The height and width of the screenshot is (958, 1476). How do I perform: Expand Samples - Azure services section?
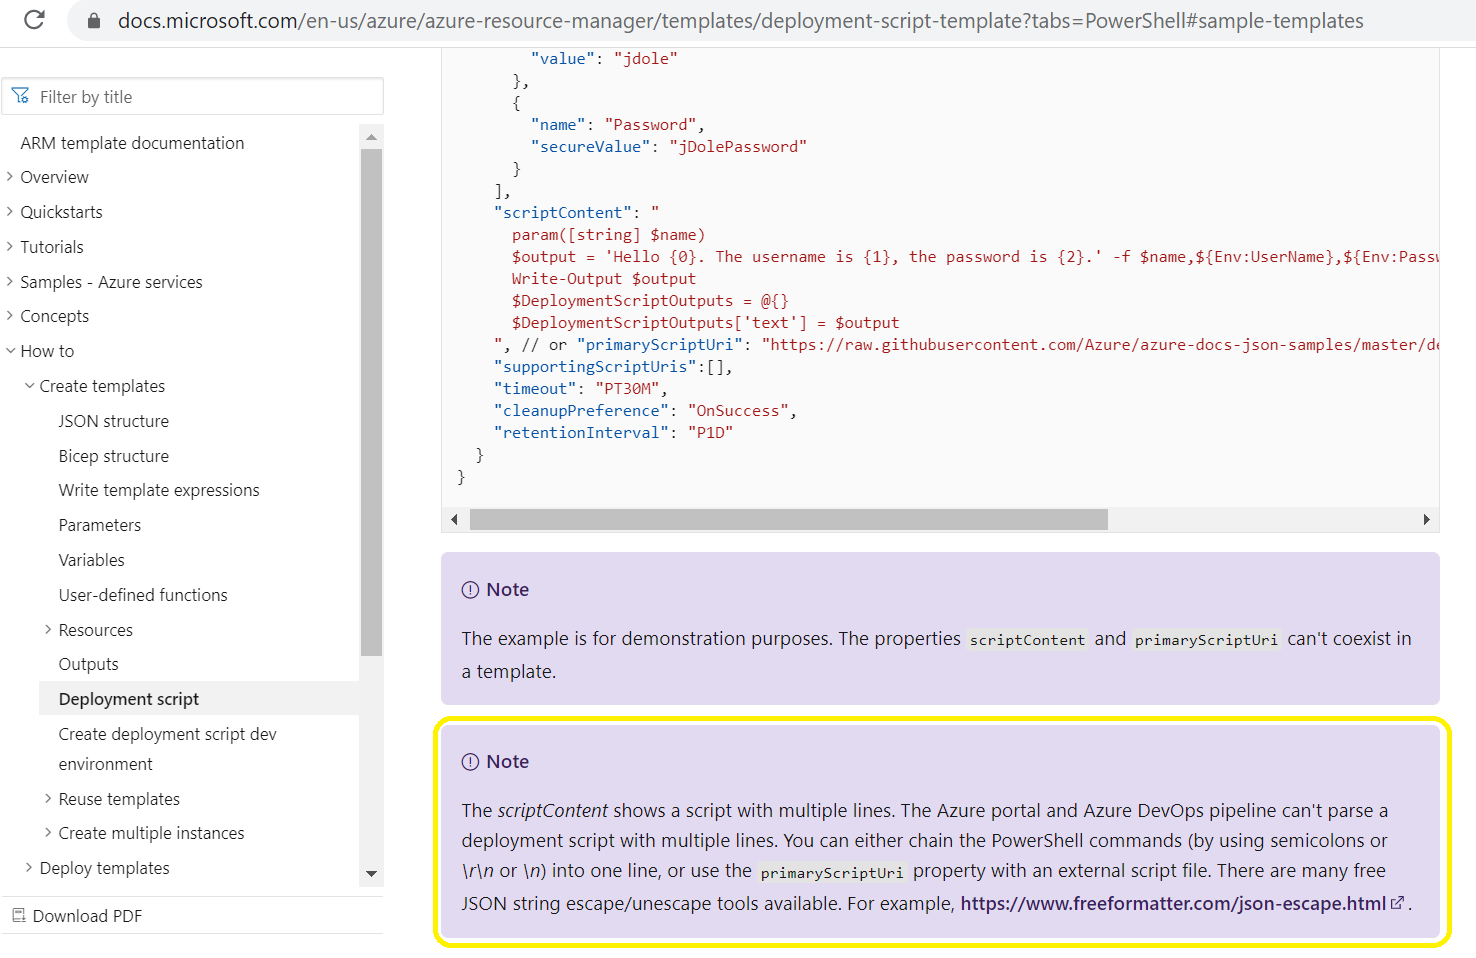[x=10, y=282]
